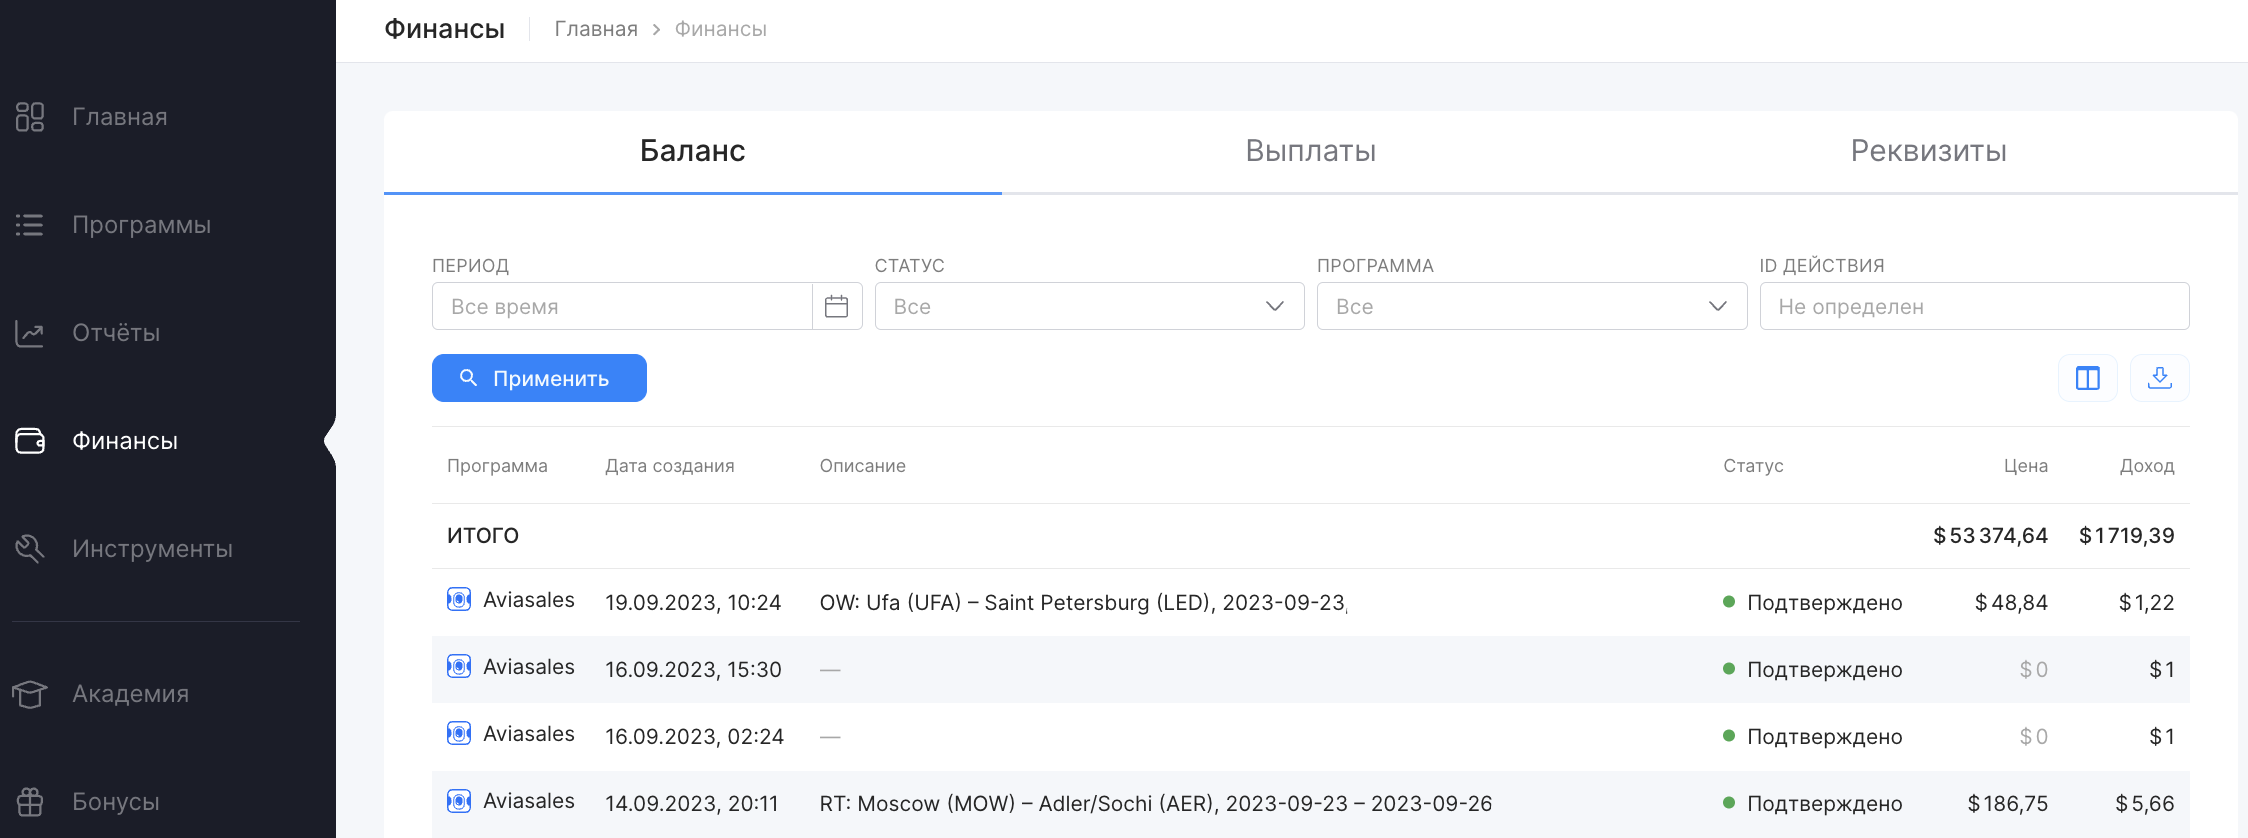The width and height of the screenshot is (2248, 838).
Task: Download the balance report
Action: coord(2160,378)
